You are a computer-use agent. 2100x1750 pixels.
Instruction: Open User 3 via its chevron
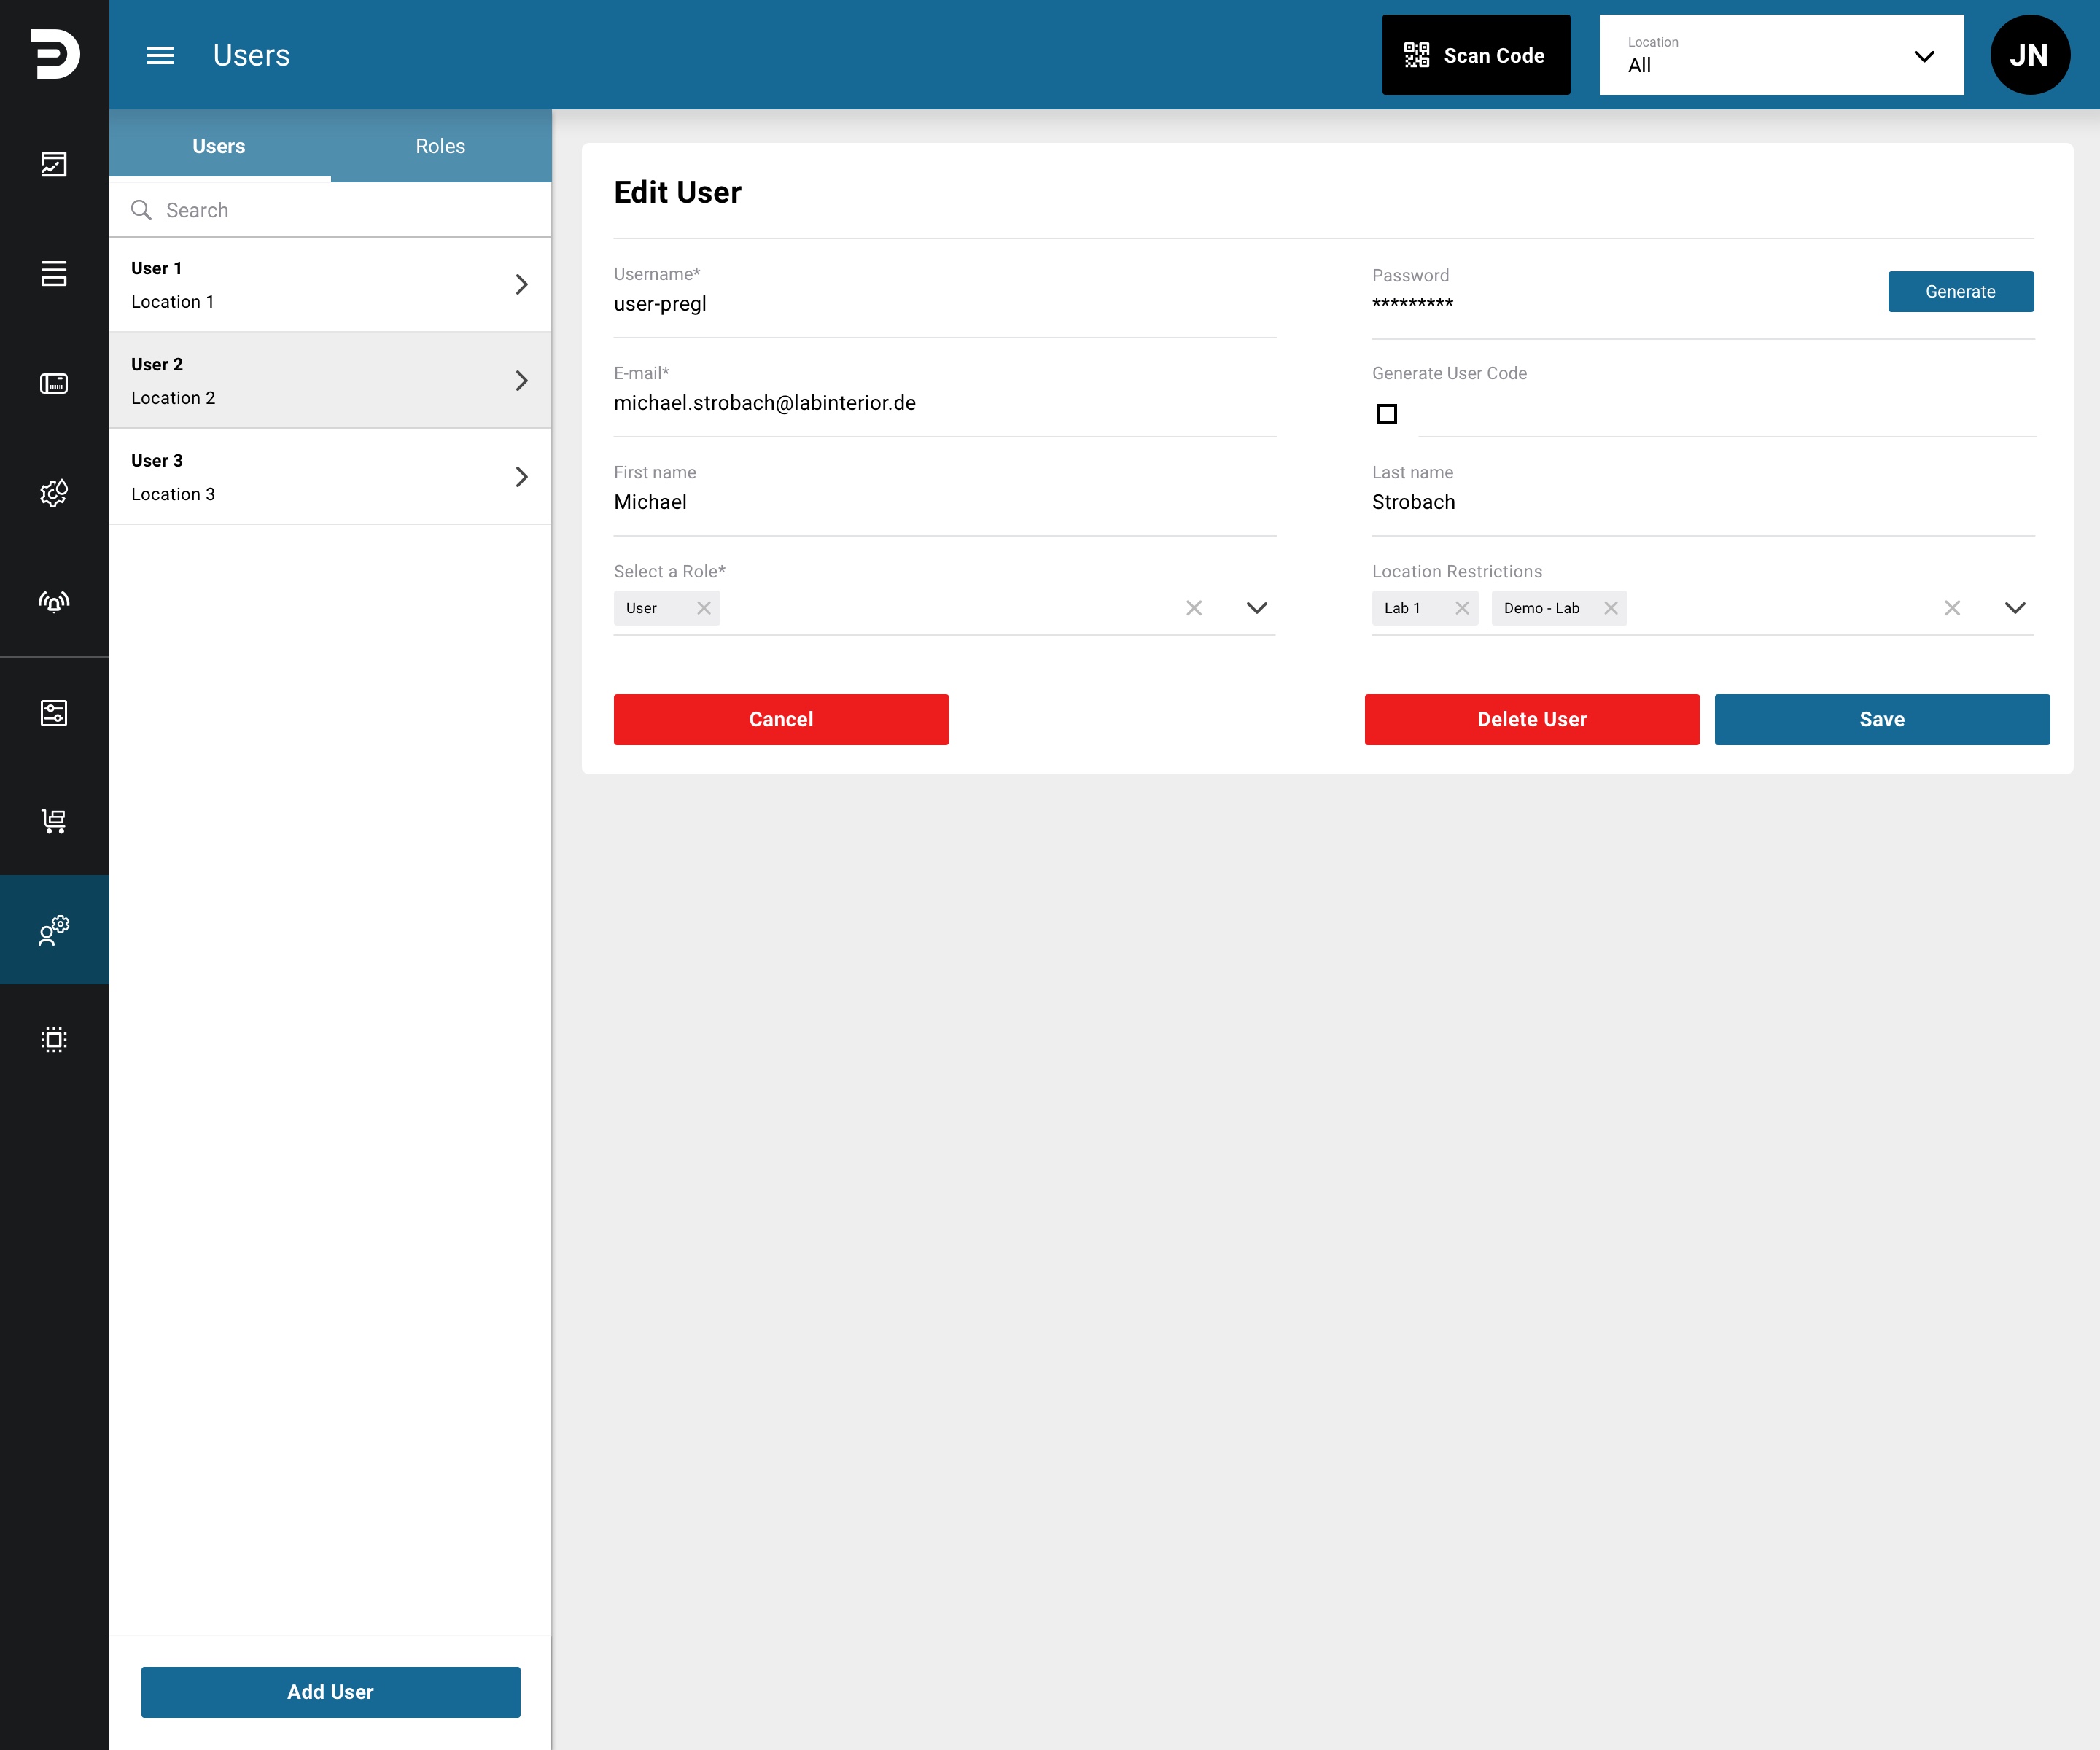click(x=521, y=477)
